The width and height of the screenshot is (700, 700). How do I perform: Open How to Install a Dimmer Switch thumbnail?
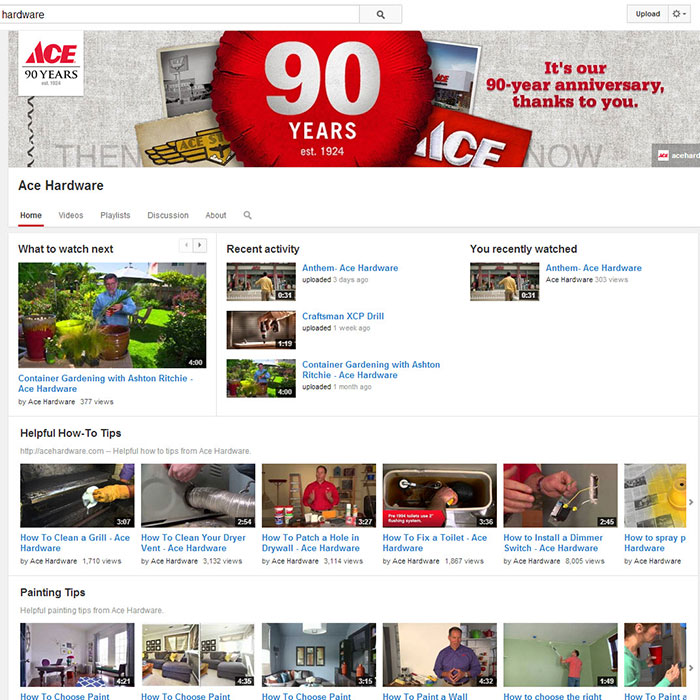[560, 496]
